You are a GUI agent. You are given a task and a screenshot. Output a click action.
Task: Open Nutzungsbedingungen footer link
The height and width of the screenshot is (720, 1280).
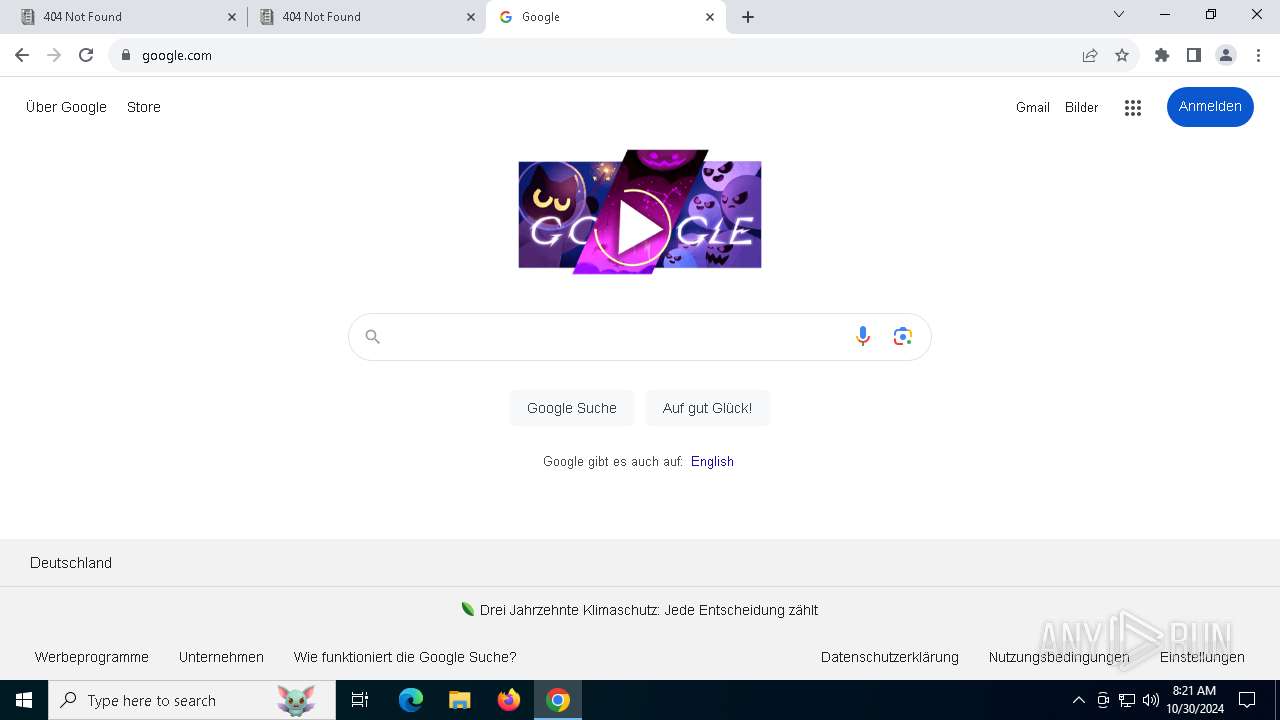pos(1059,657)
